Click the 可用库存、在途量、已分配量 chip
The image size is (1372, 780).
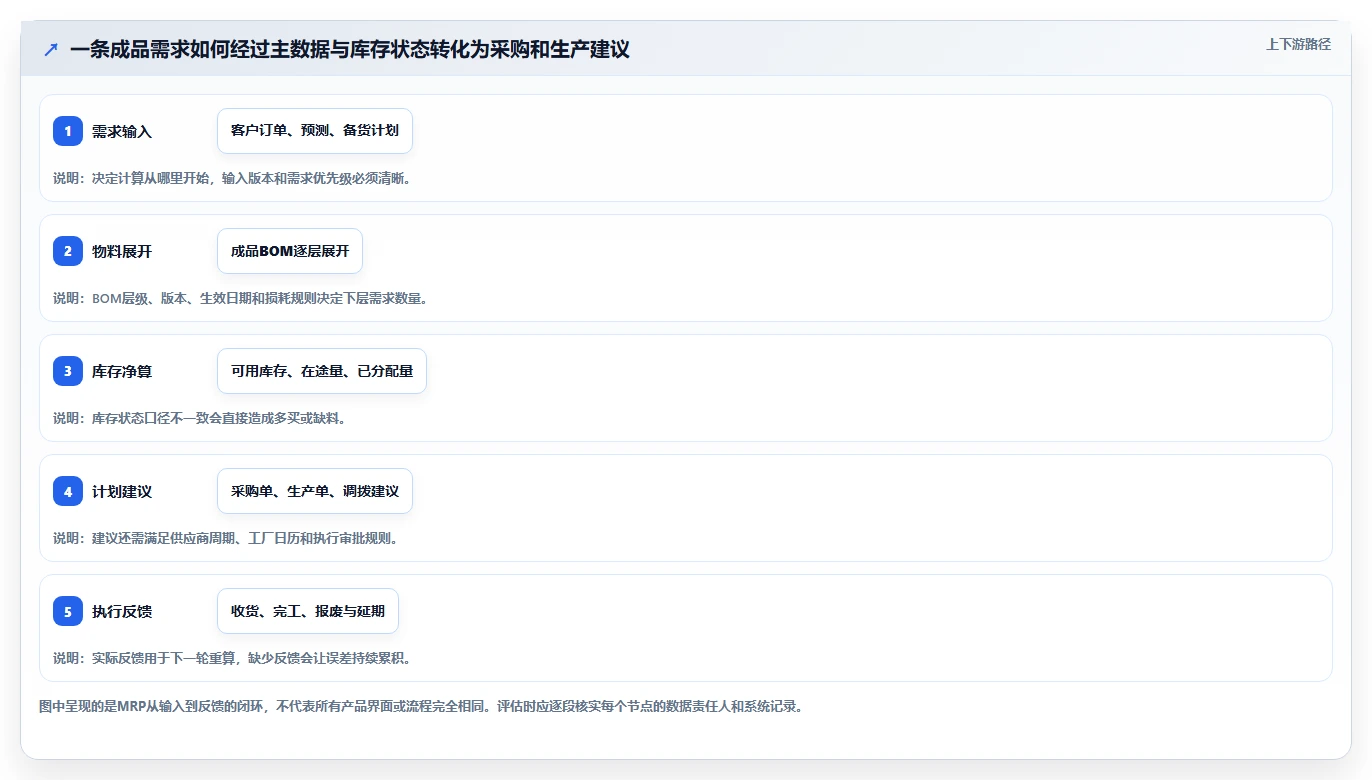click(322, 371)
